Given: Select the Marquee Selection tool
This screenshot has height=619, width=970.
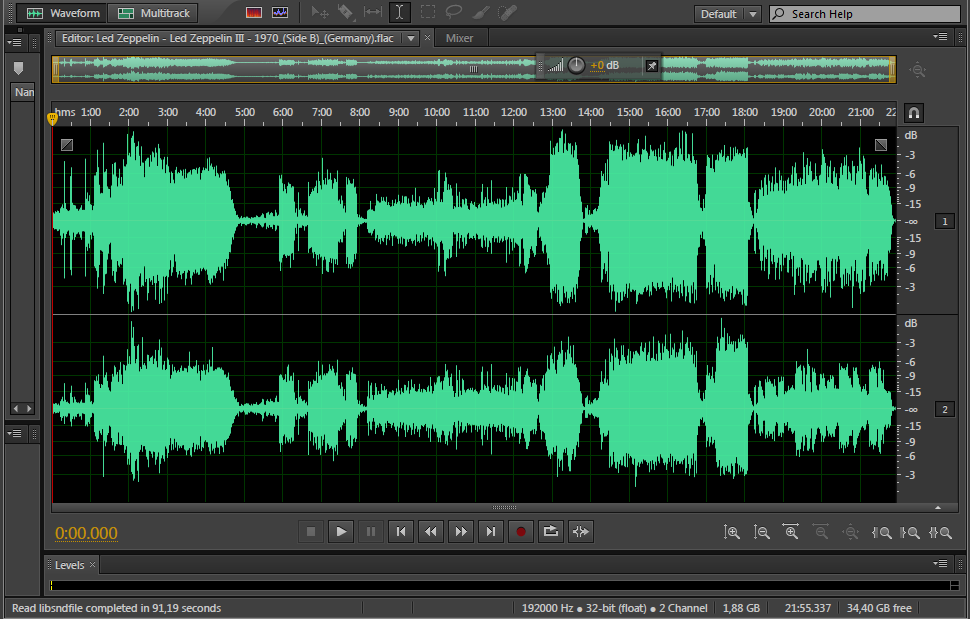Looking at the screenshot, I should point(427,12).
